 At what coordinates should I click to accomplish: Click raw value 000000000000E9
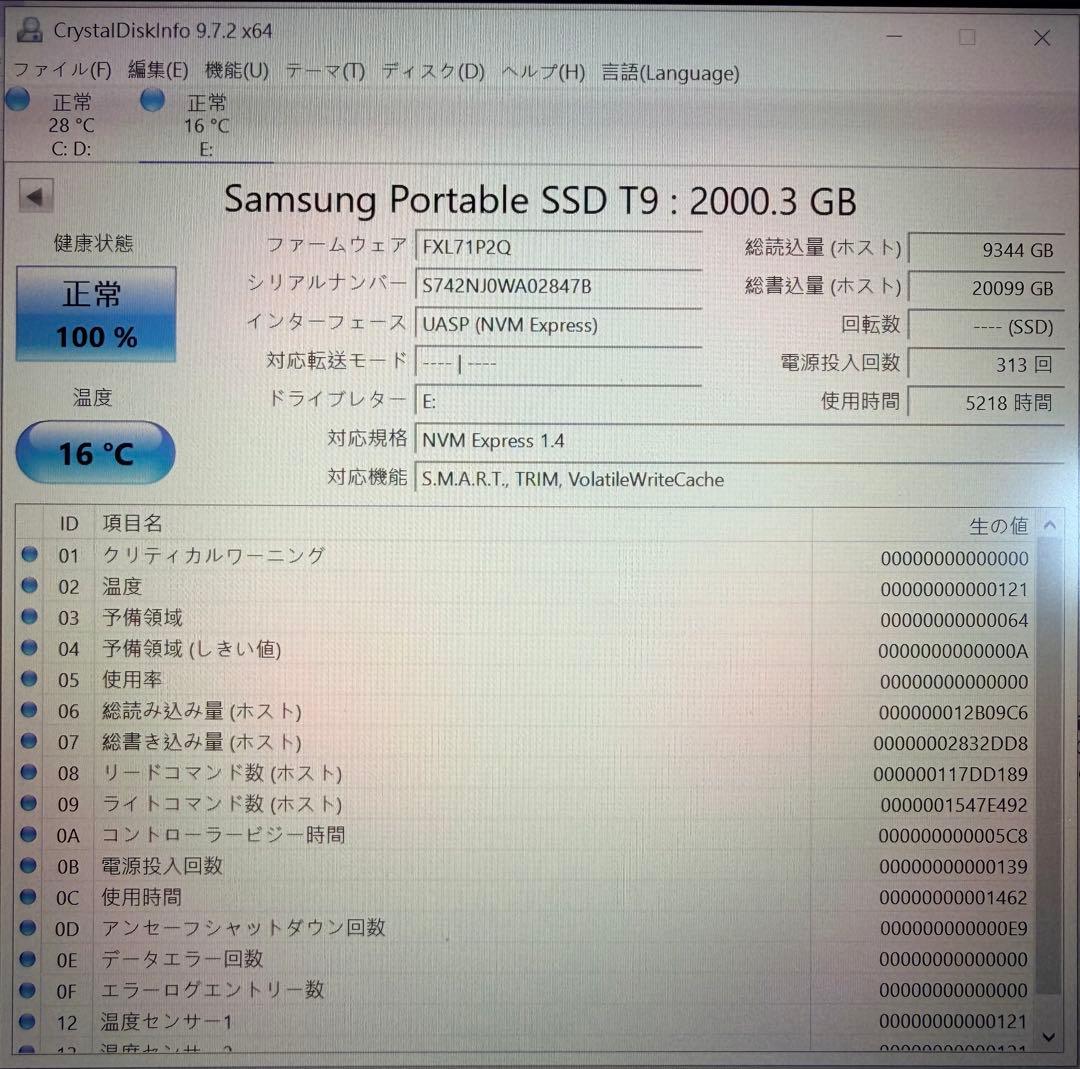coord(953,928)
